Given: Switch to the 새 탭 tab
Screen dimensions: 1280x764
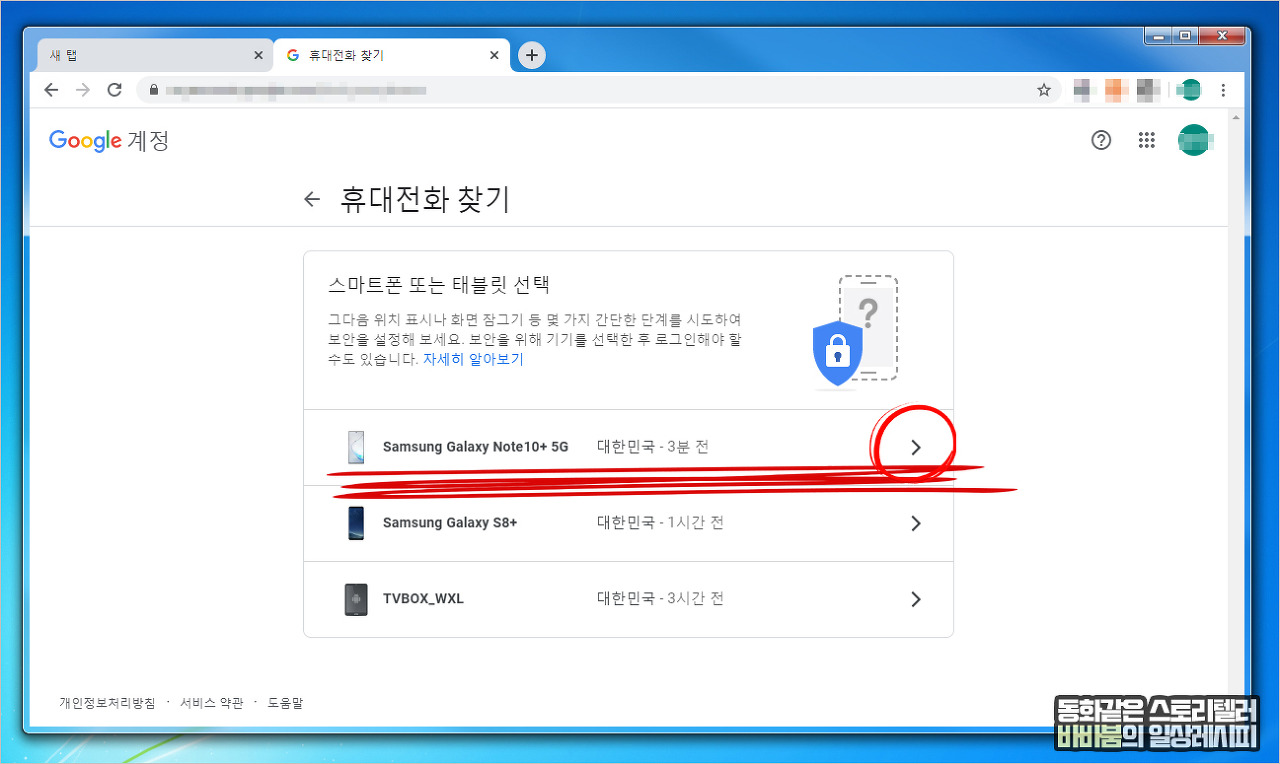Looking at the screenshot, I should [155, 56].
